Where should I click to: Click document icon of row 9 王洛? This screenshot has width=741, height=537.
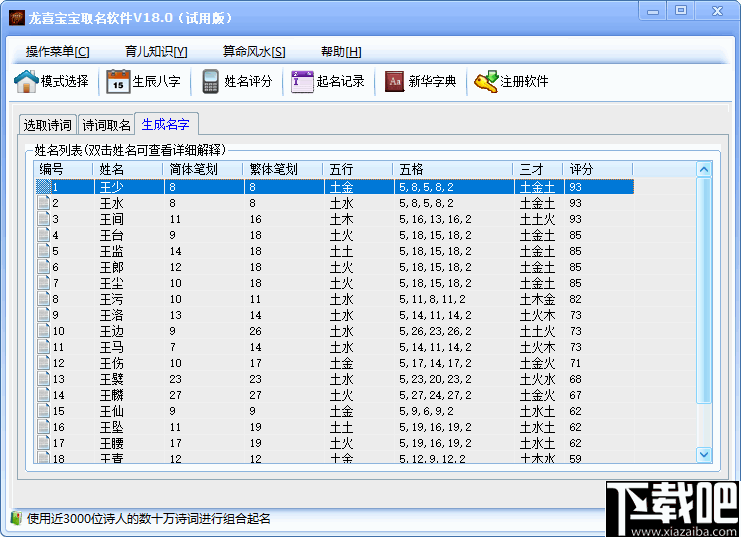[x=43, y=315]
